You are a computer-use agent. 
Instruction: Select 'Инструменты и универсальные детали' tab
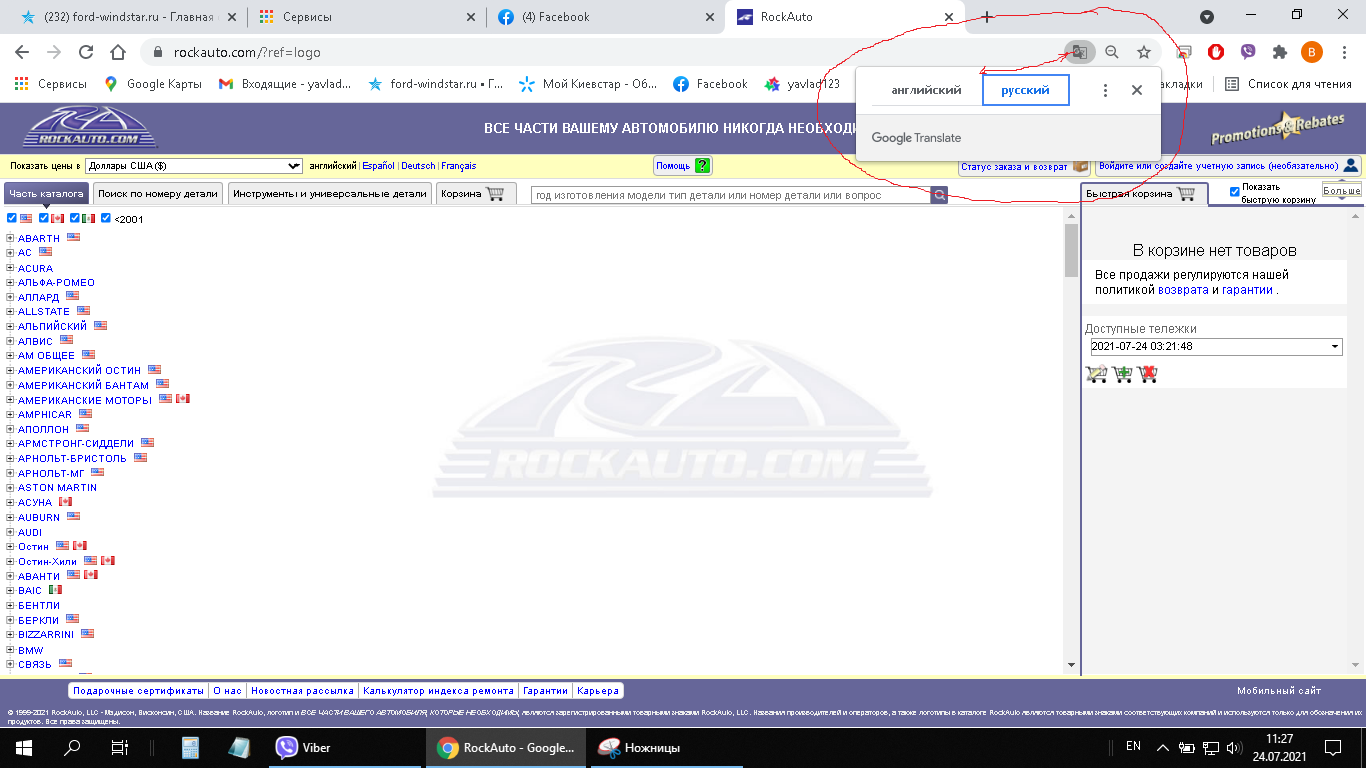(x=330, y=194)
